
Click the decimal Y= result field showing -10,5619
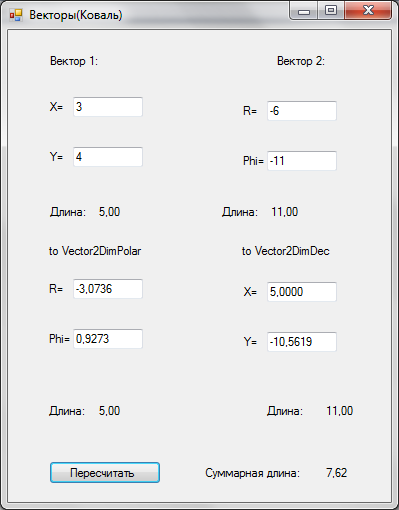tap(302, 342)
